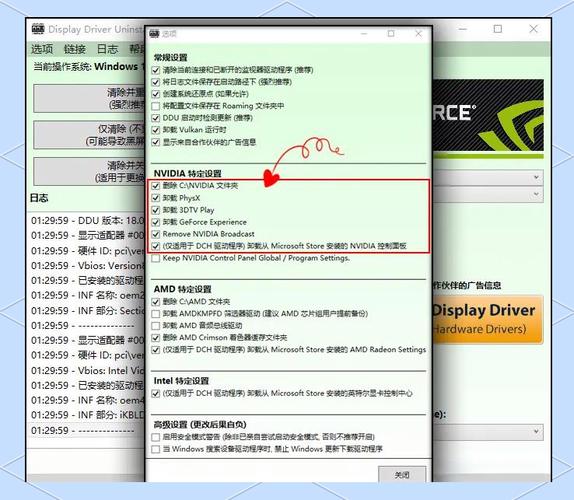Open the 链接 menu in main window
Screen dimensions: 574x500
pyautogui.click(x=75, y=49)
